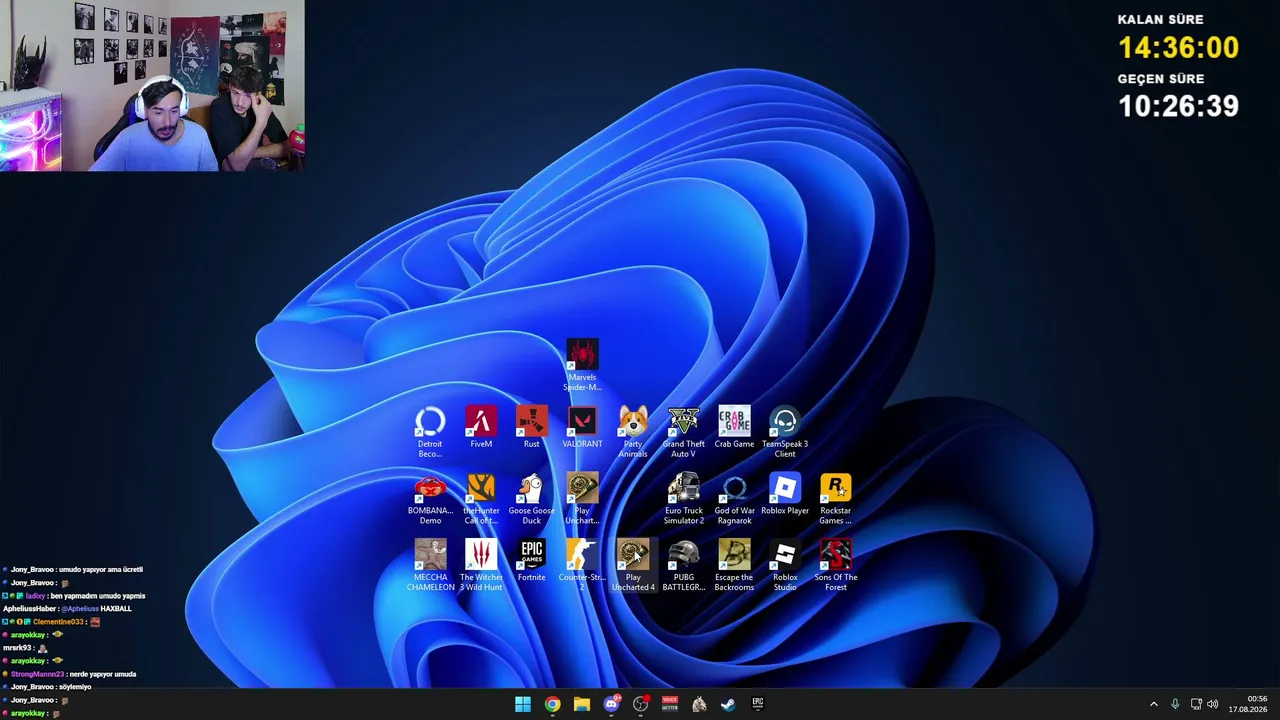The height and width of the screenshot is (720, 1280).
Task: Click the Rust game shortcut
Action: (532, 427)
